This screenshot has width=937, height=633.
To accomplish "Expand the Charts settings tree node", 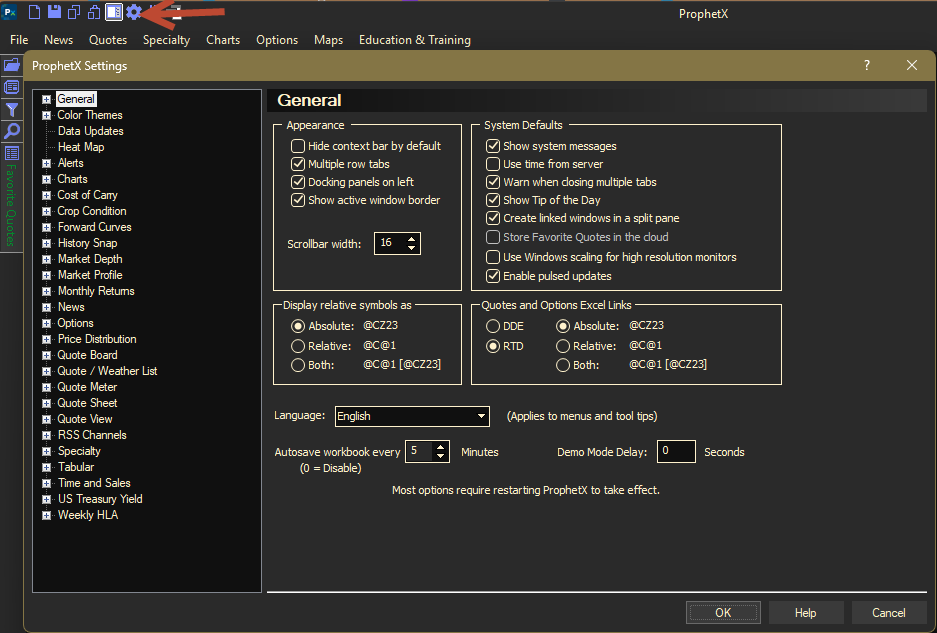I will coord(46,179).
